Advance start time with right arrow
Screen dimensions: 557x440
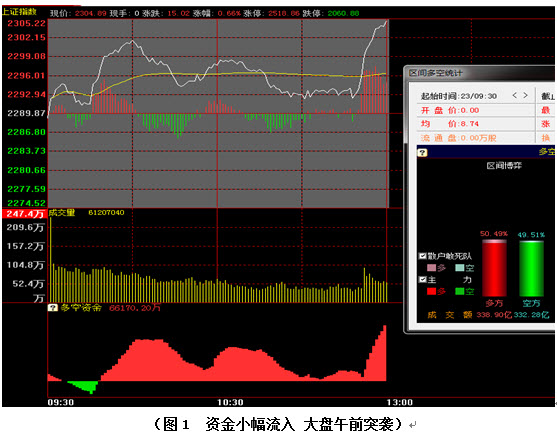[525, 95]
